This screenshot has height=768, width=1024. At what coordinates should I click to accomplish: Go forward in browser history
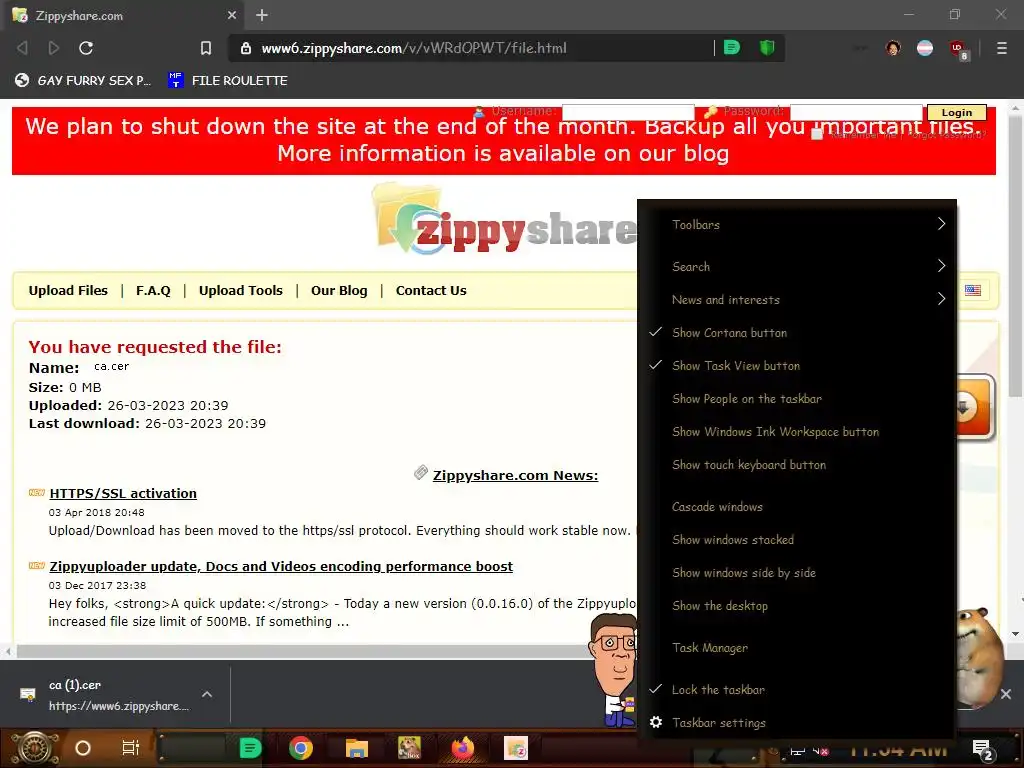54,48
